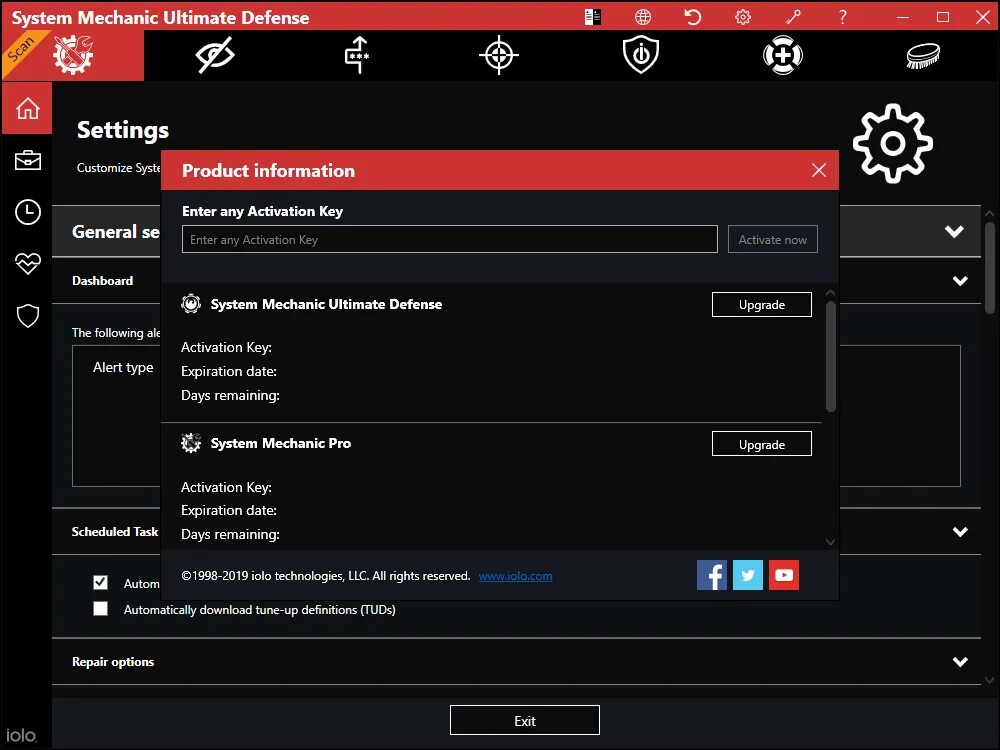The height and width of the screenshot is (750, 1000).
Task: Open the lifebuoy recovery tool
Action: [783, 55]
